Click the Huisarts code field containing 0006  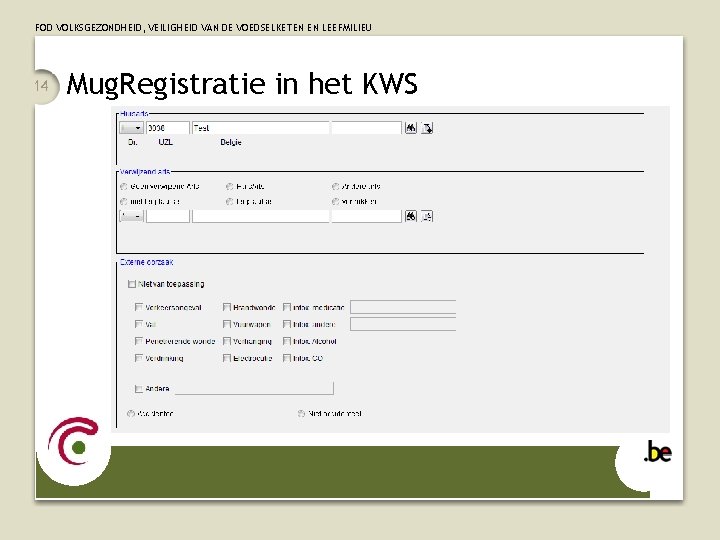[x=168, y=128]
